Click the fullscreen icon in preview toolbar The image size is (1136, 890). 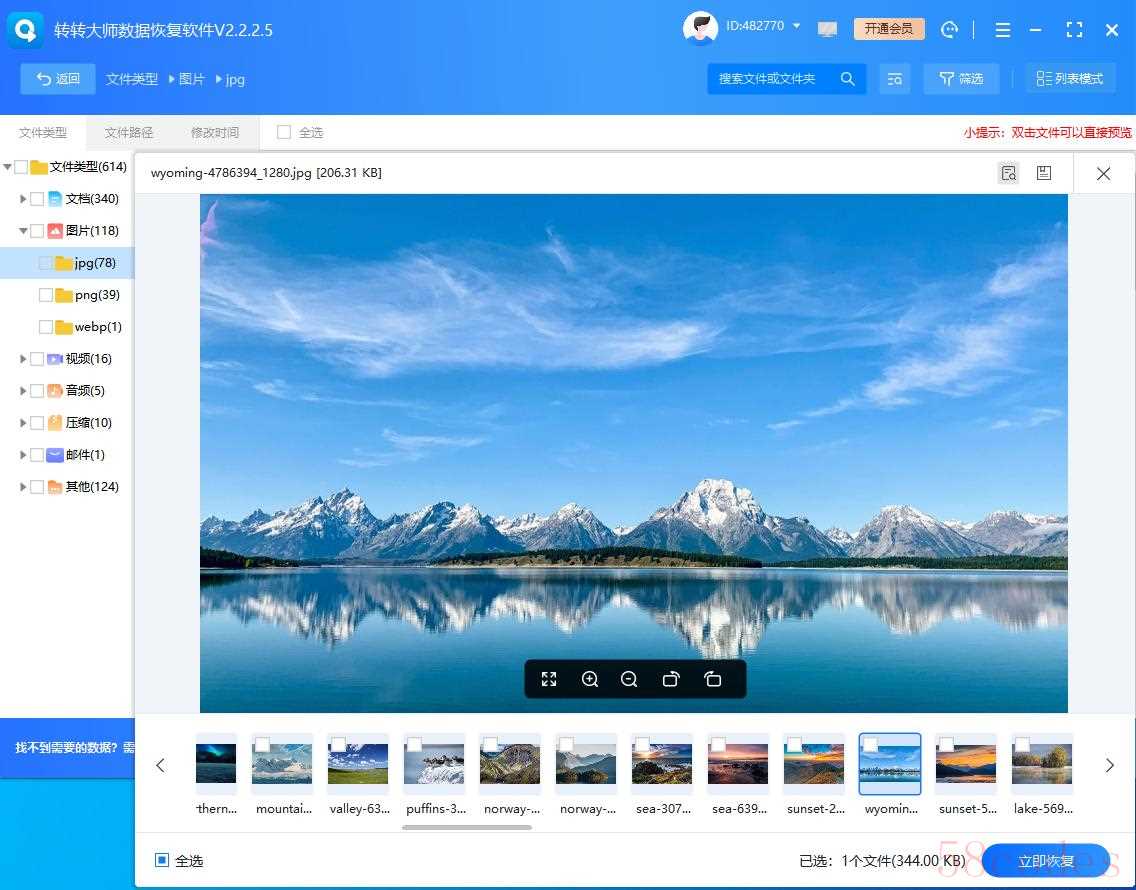[549, 679]
